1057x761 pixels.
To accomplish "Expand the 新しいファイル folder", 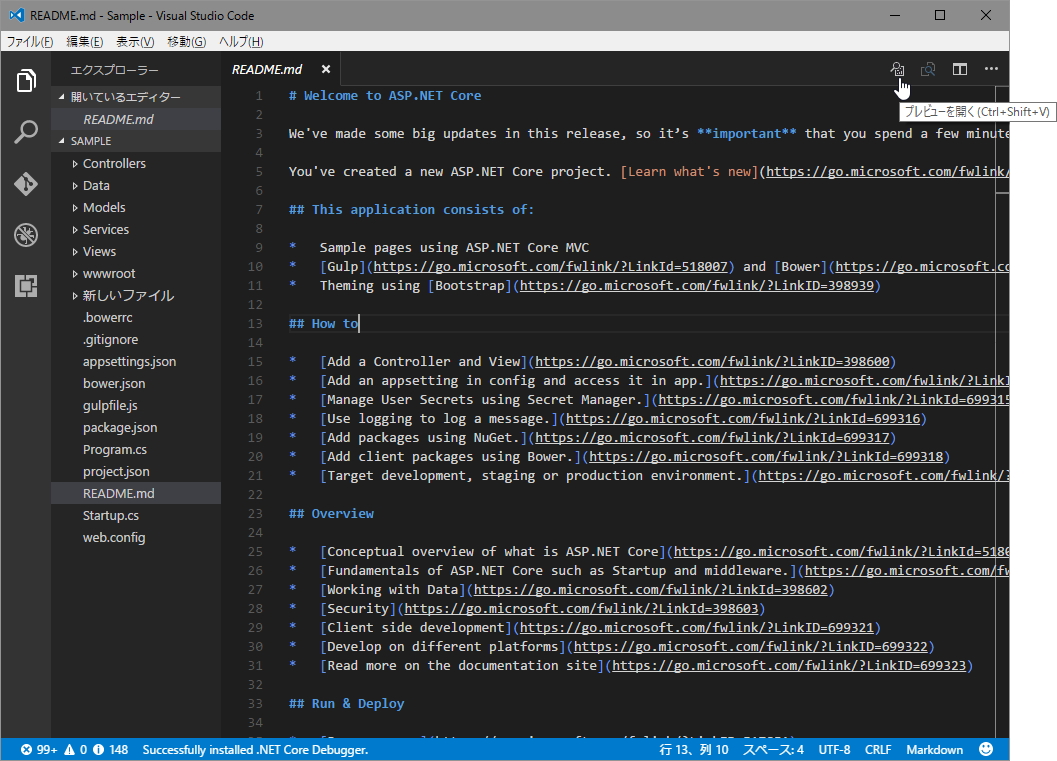I will (x=75, y=296).
